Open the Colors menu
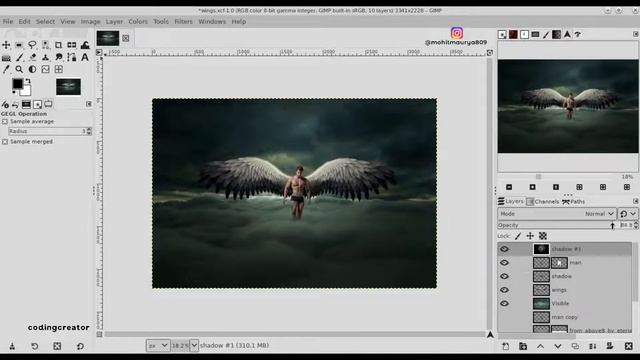640x360 pixels. point(138,22)
